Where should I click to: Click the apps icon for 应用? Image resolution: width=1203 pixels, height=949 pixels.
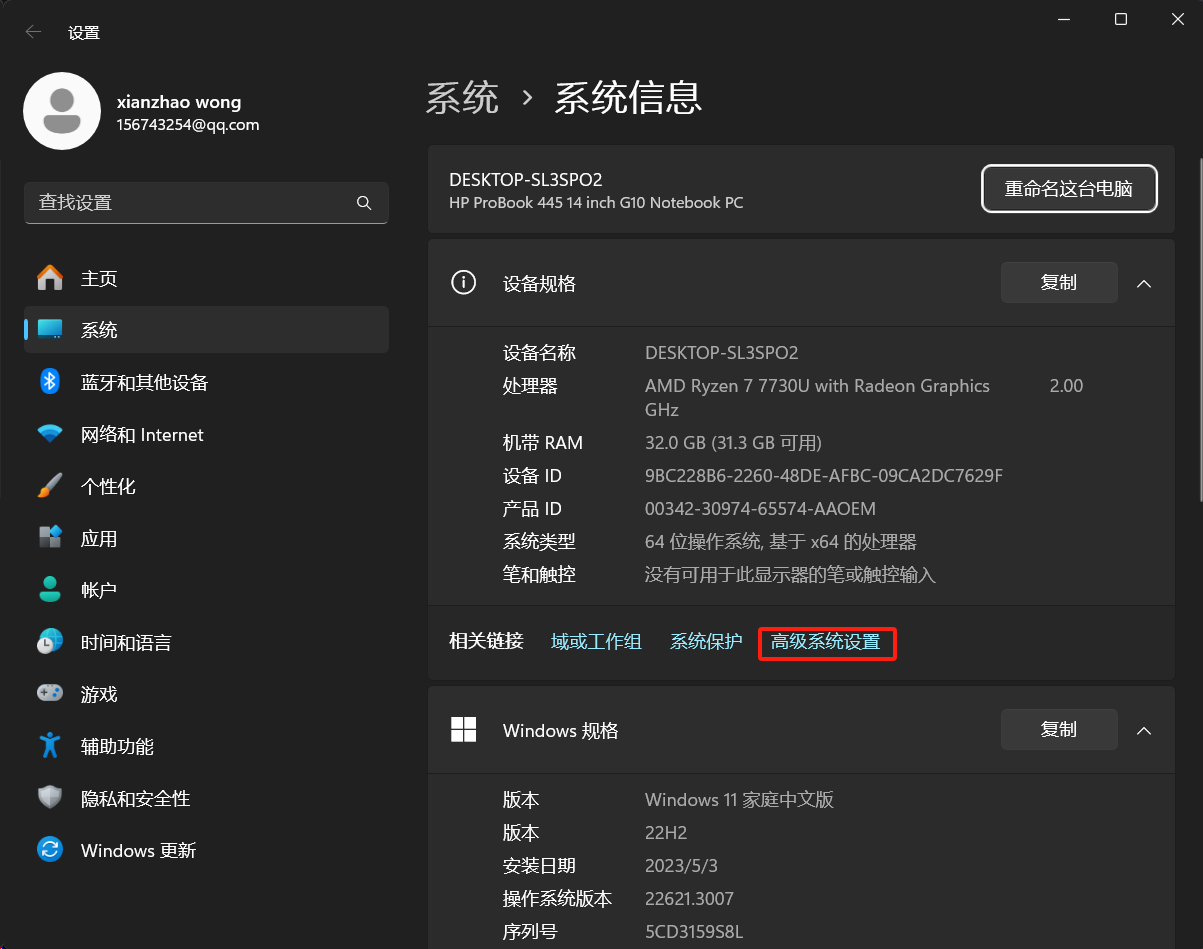point(50,538)
